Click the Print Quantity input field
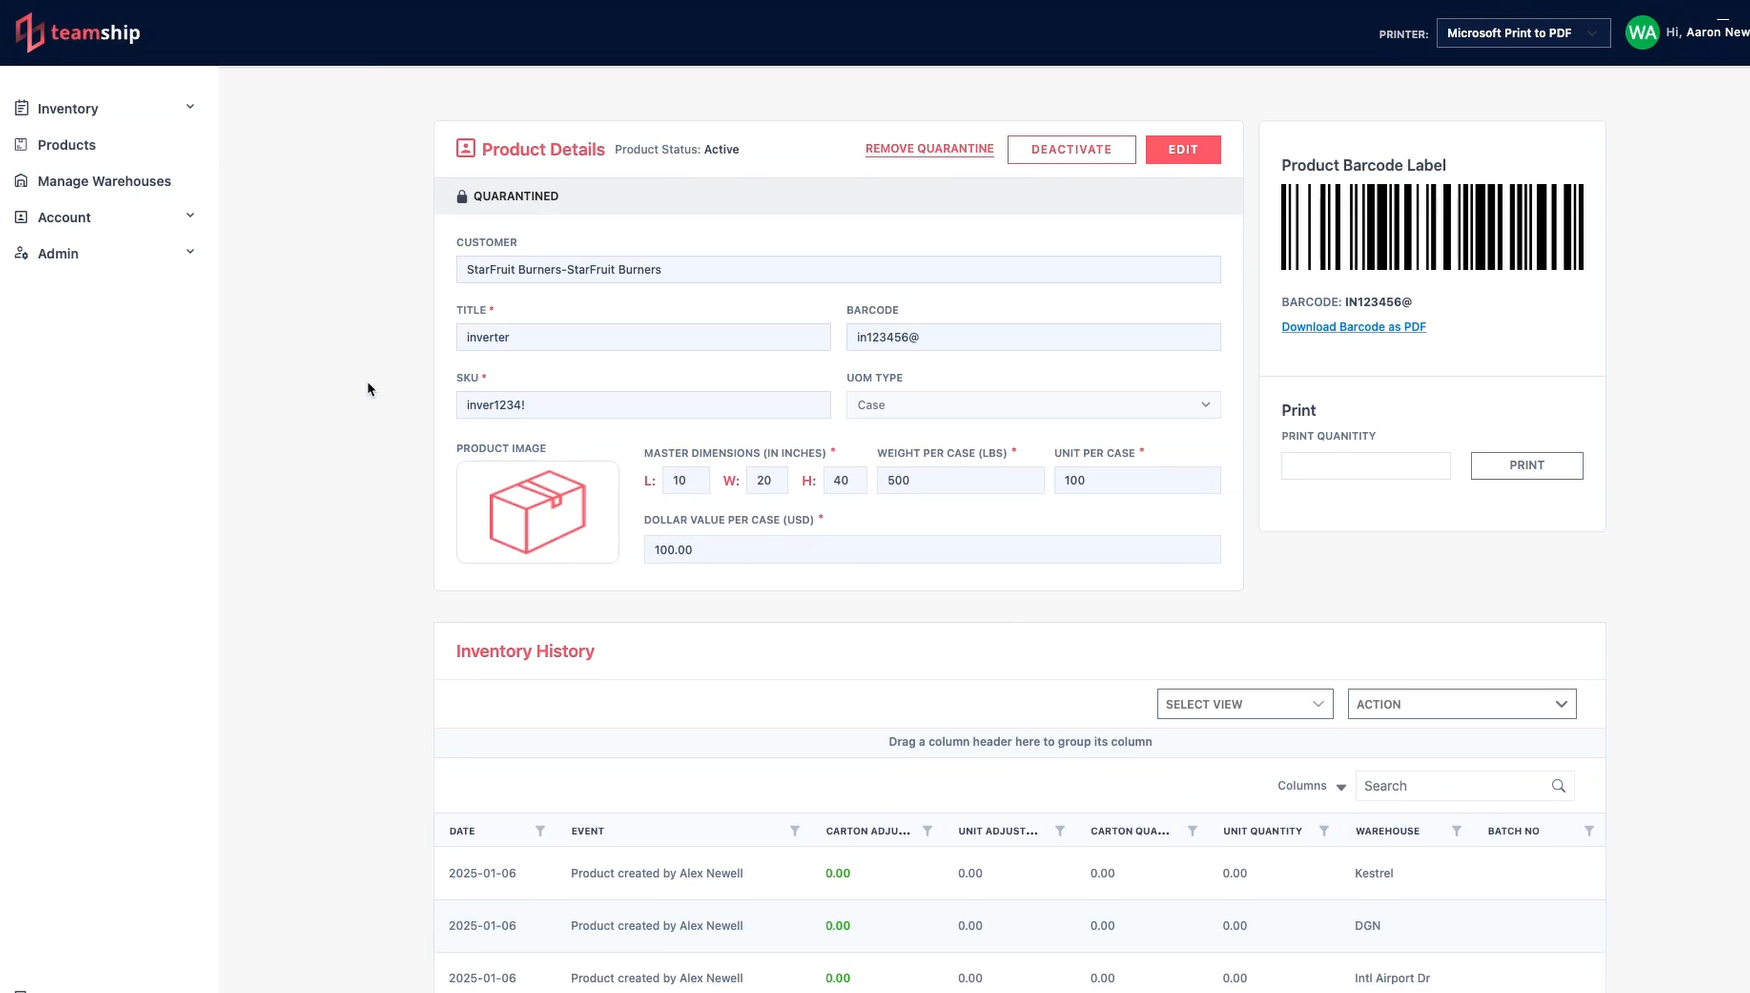1750x993 pixels. pos(1365,466)
